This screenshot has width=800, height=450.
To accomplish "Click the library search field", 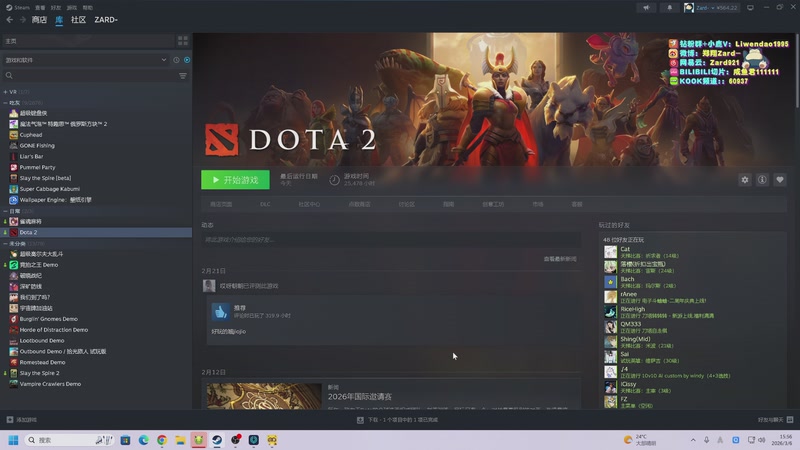I will (90, 76).
